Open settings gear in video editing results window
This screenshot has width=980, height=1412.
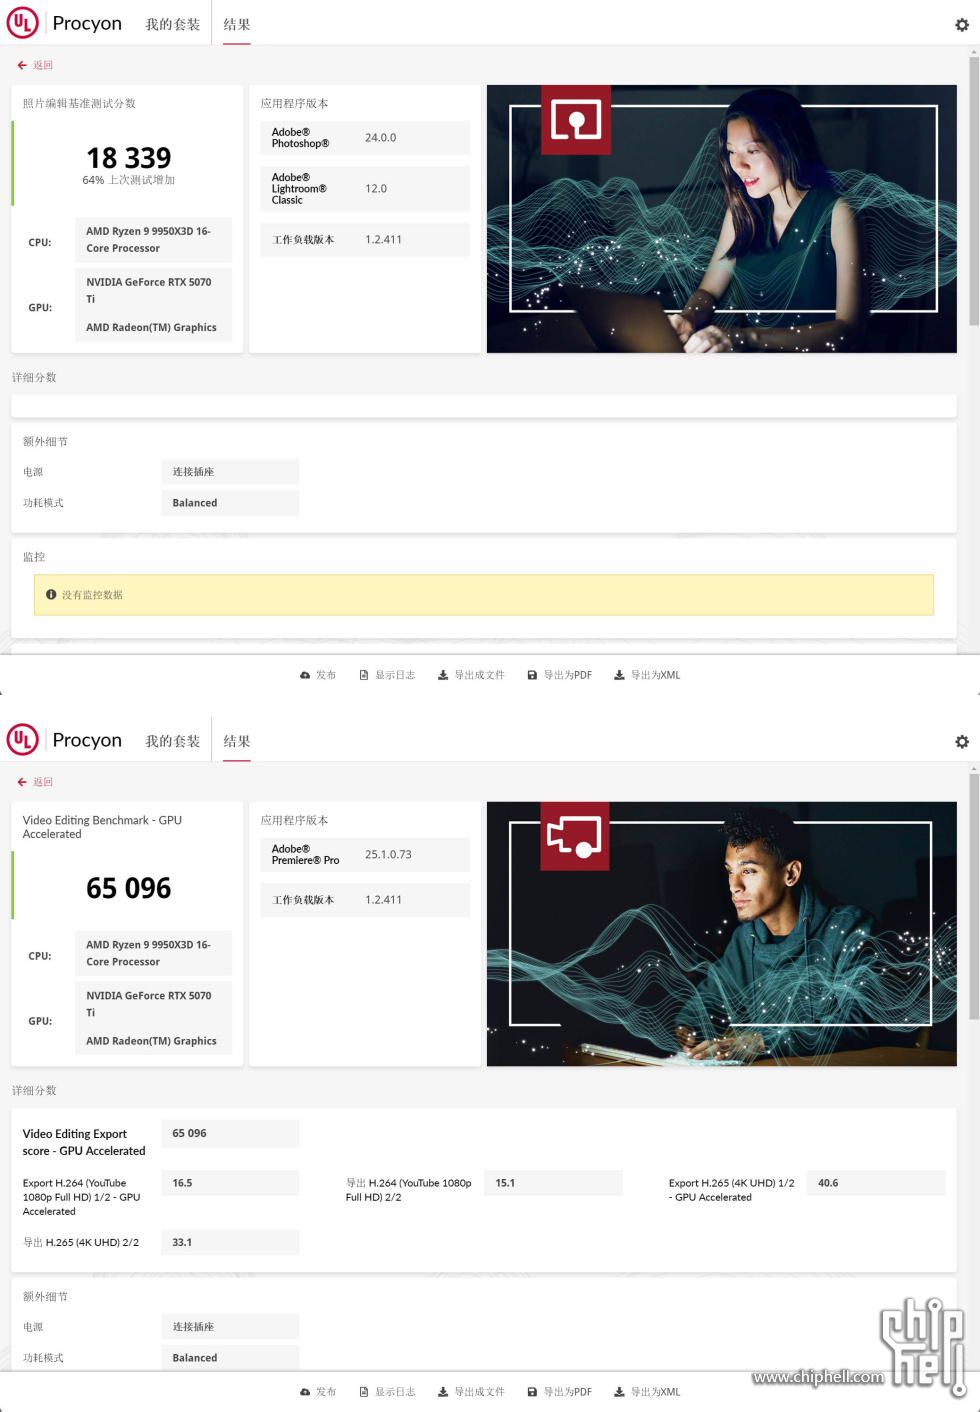tap(962, 742)
